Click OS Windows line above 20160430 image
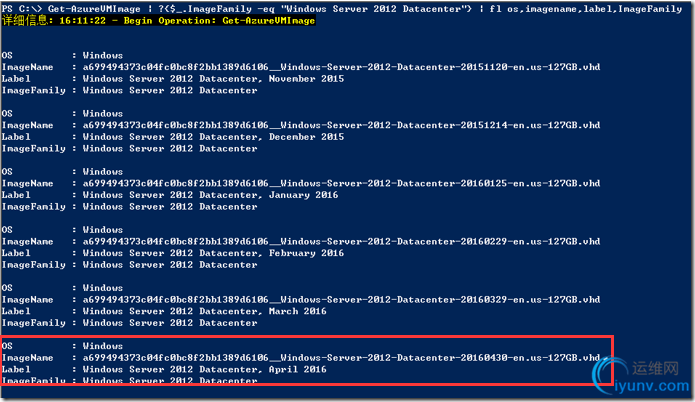This screenshot has width=695, height=402. tap(62, 346)
